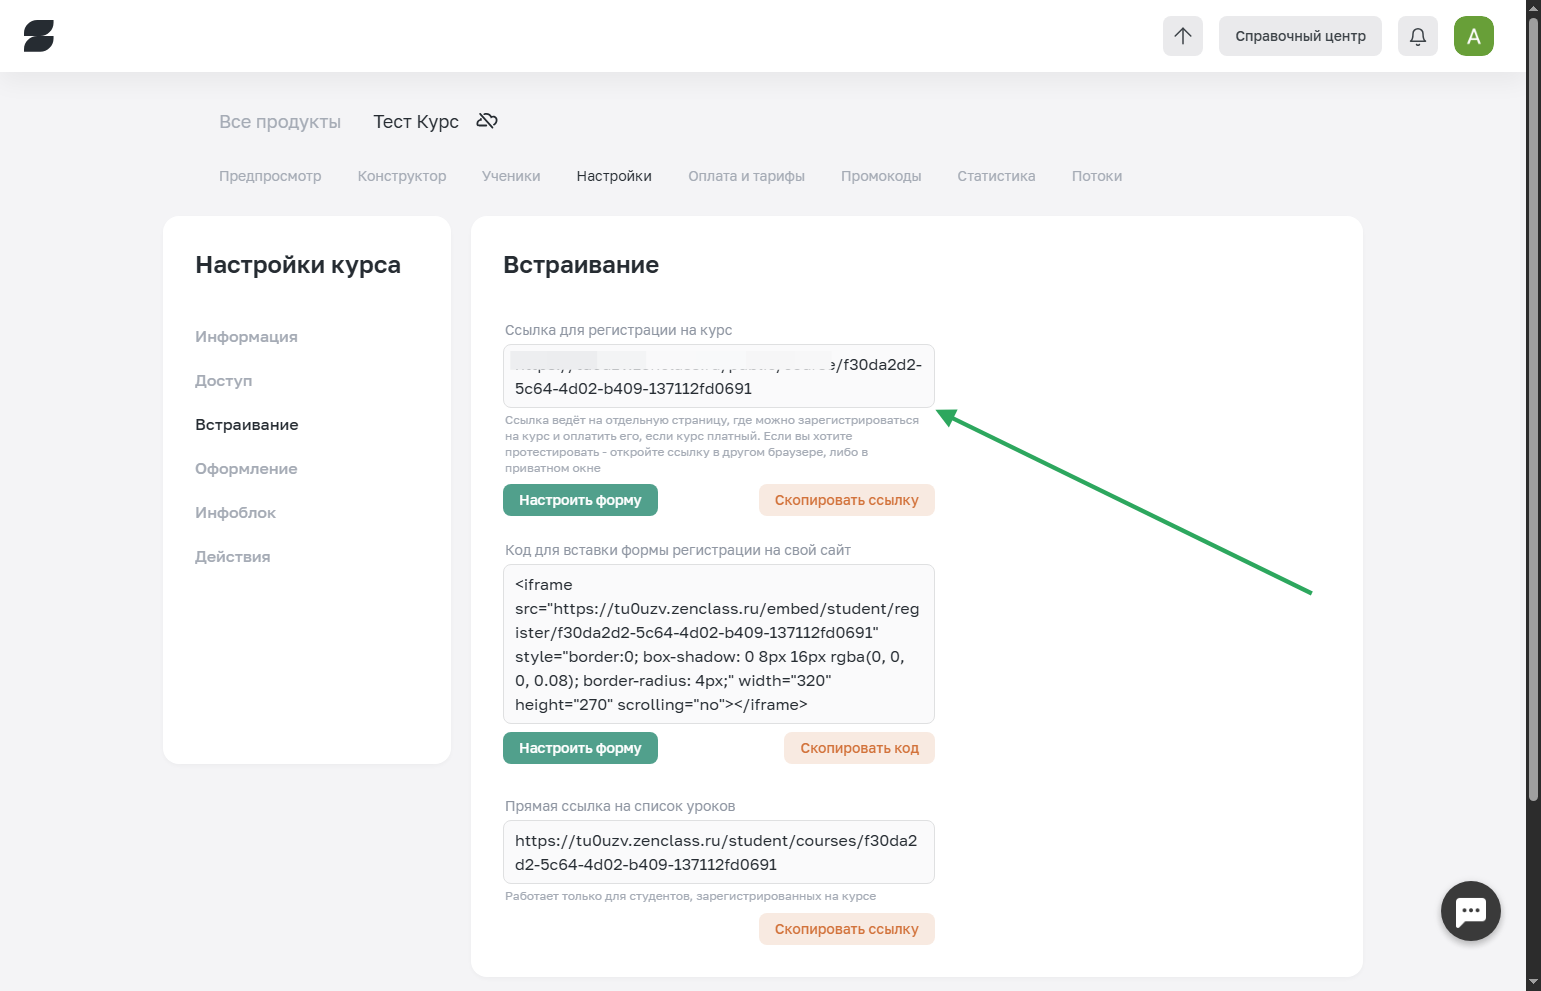Select Действия in course settings

pyautogui.click(x=233, y=557)
